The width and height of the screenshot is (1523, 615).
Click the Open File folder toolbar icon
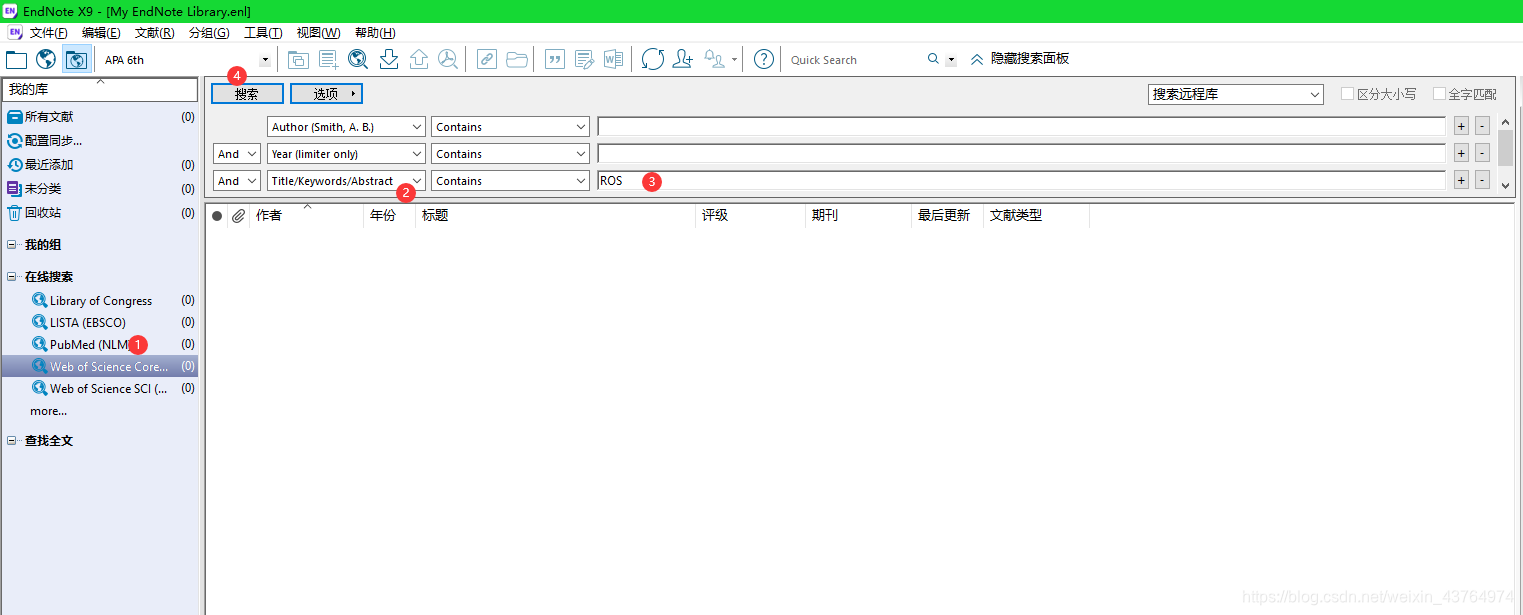[517, 60]
